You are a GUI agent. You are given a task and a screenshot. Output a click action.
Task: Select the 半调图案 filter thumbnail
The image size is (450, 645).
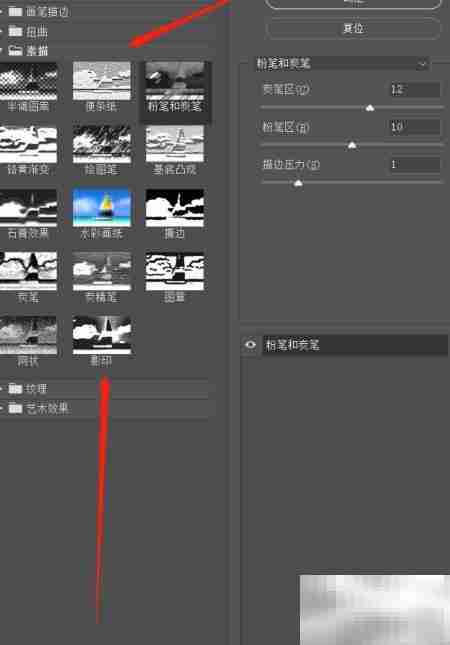[28, 81]
